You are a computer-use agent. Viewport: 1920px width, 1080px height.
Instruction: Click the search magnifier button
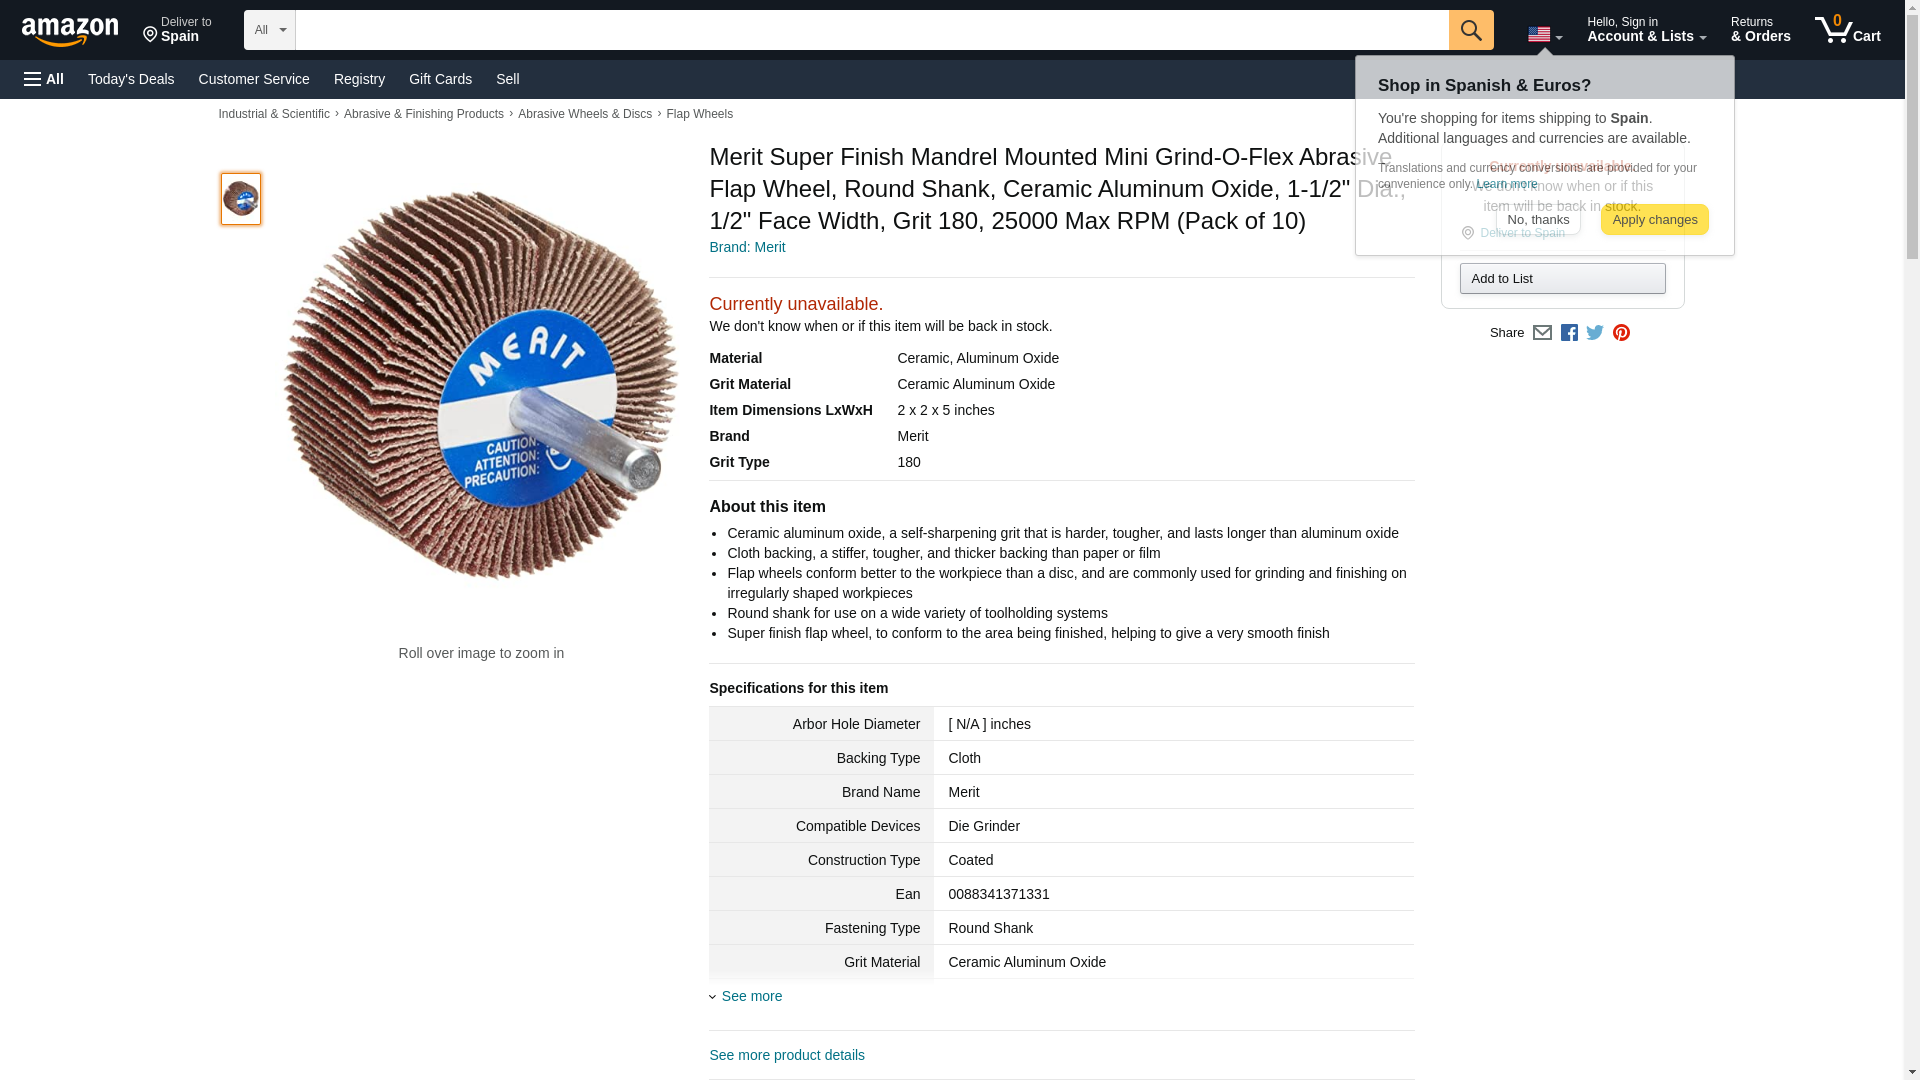tap(1470, 30)
